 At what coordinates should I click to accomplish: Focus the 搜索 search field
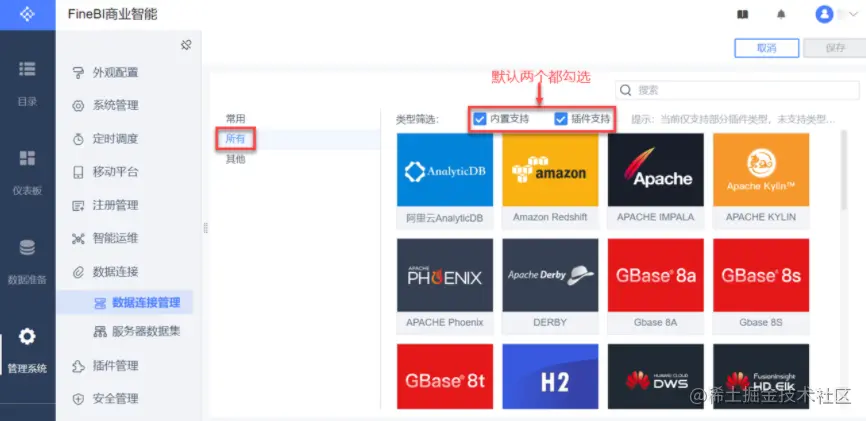click(737, 90)
